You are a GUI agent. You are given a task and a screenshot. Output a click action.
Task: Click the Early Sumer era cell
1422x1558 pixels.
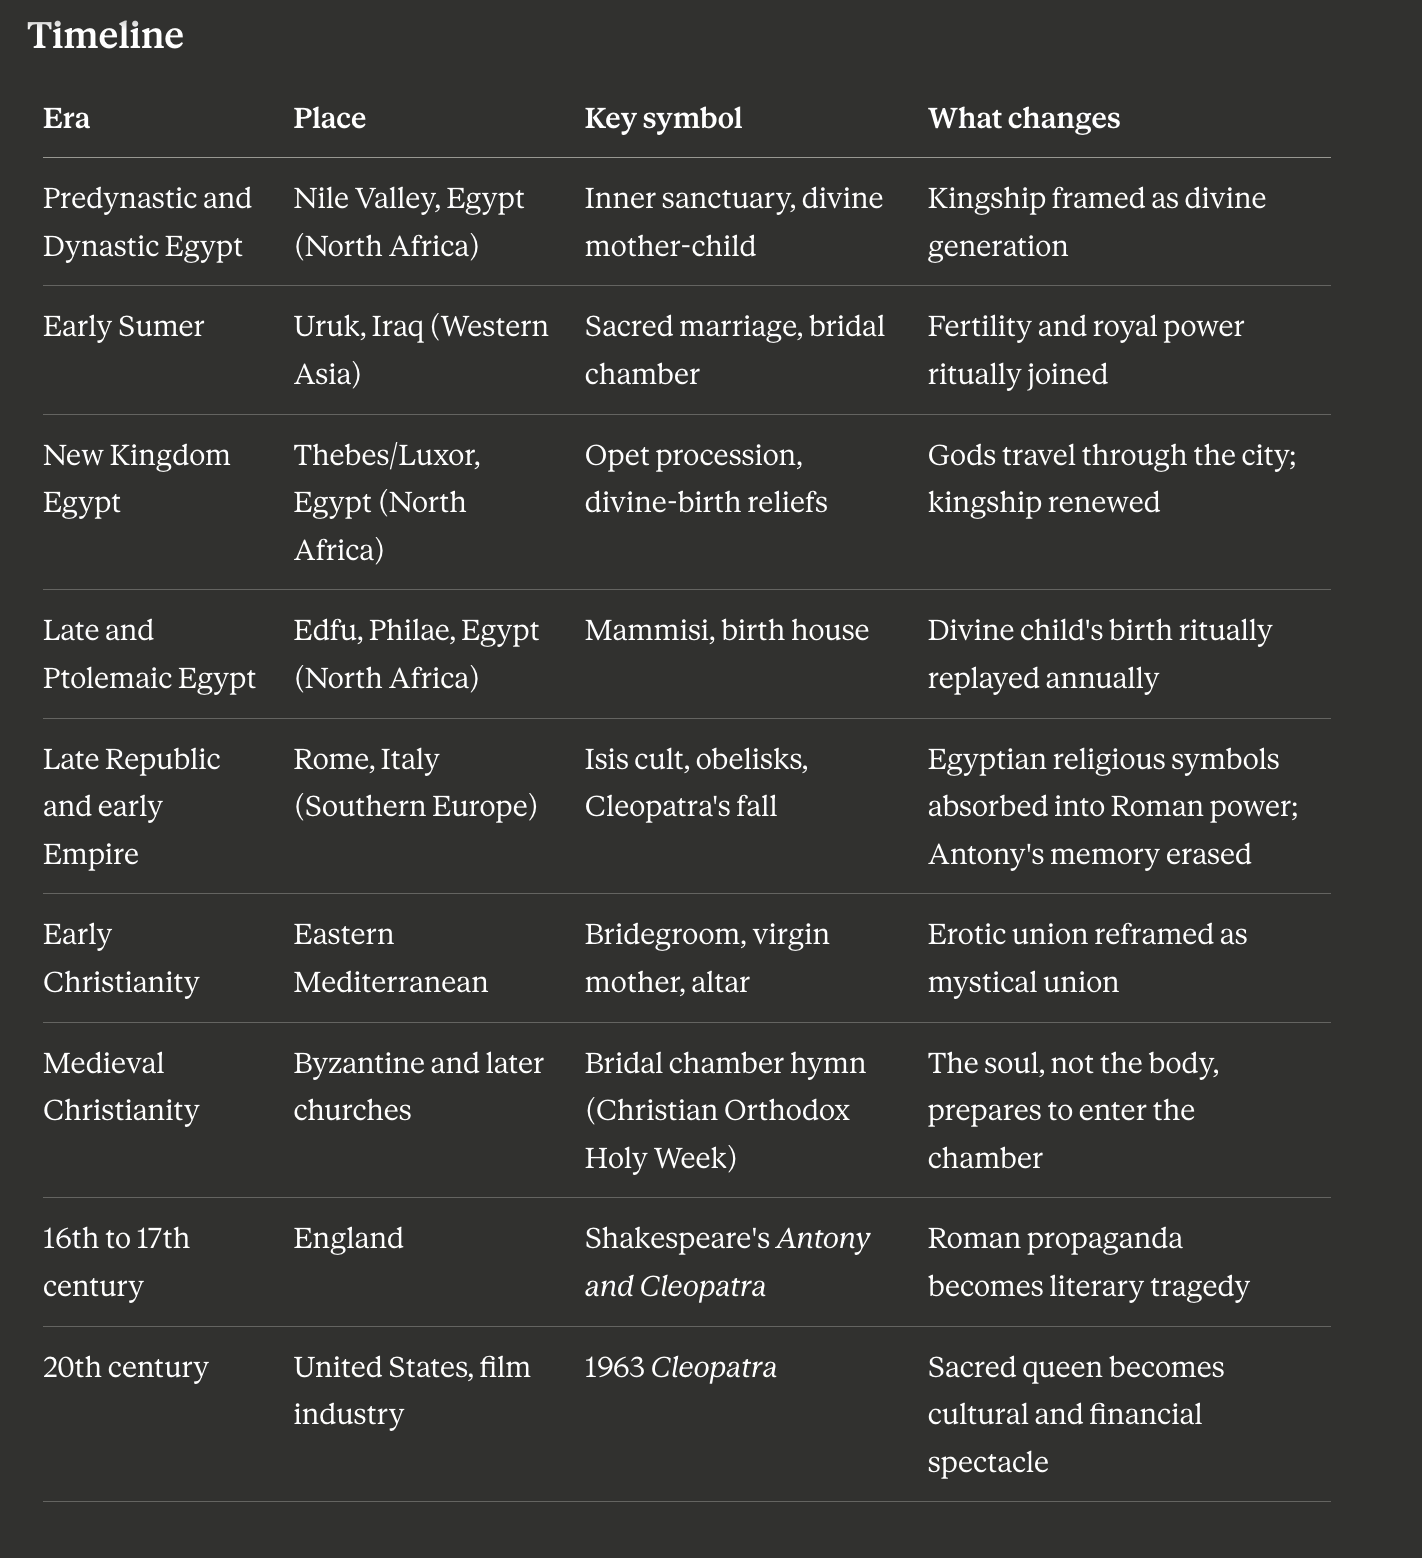pyautogui.click(x=123, y=326)
